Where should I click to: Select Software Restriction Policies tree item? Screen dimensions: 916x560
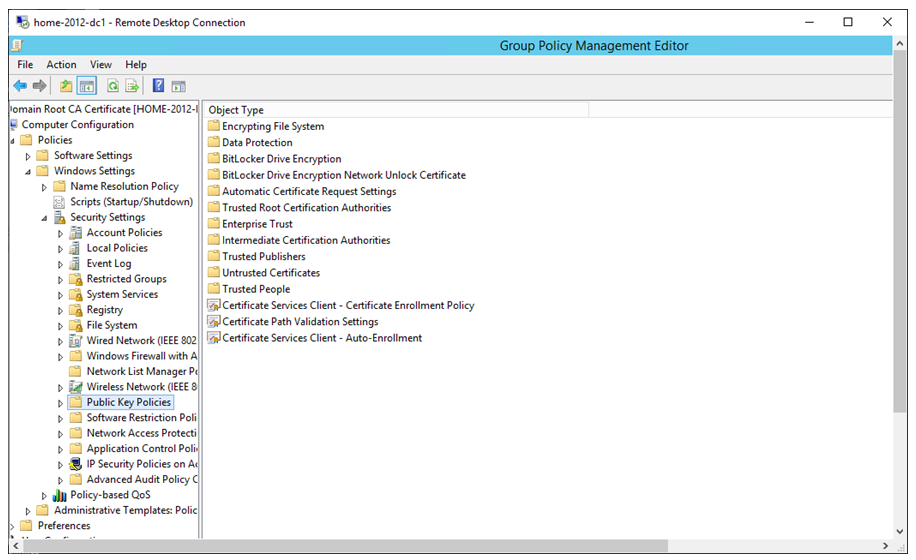point(141,418)
